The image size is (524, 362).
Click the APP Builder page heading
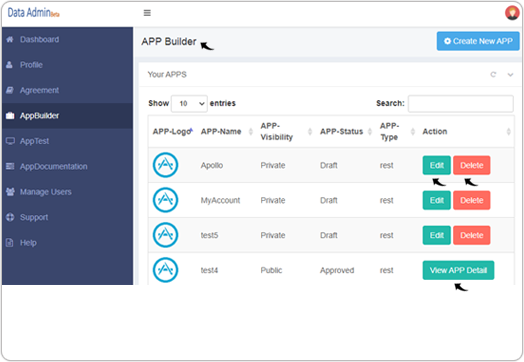(169, 42)
